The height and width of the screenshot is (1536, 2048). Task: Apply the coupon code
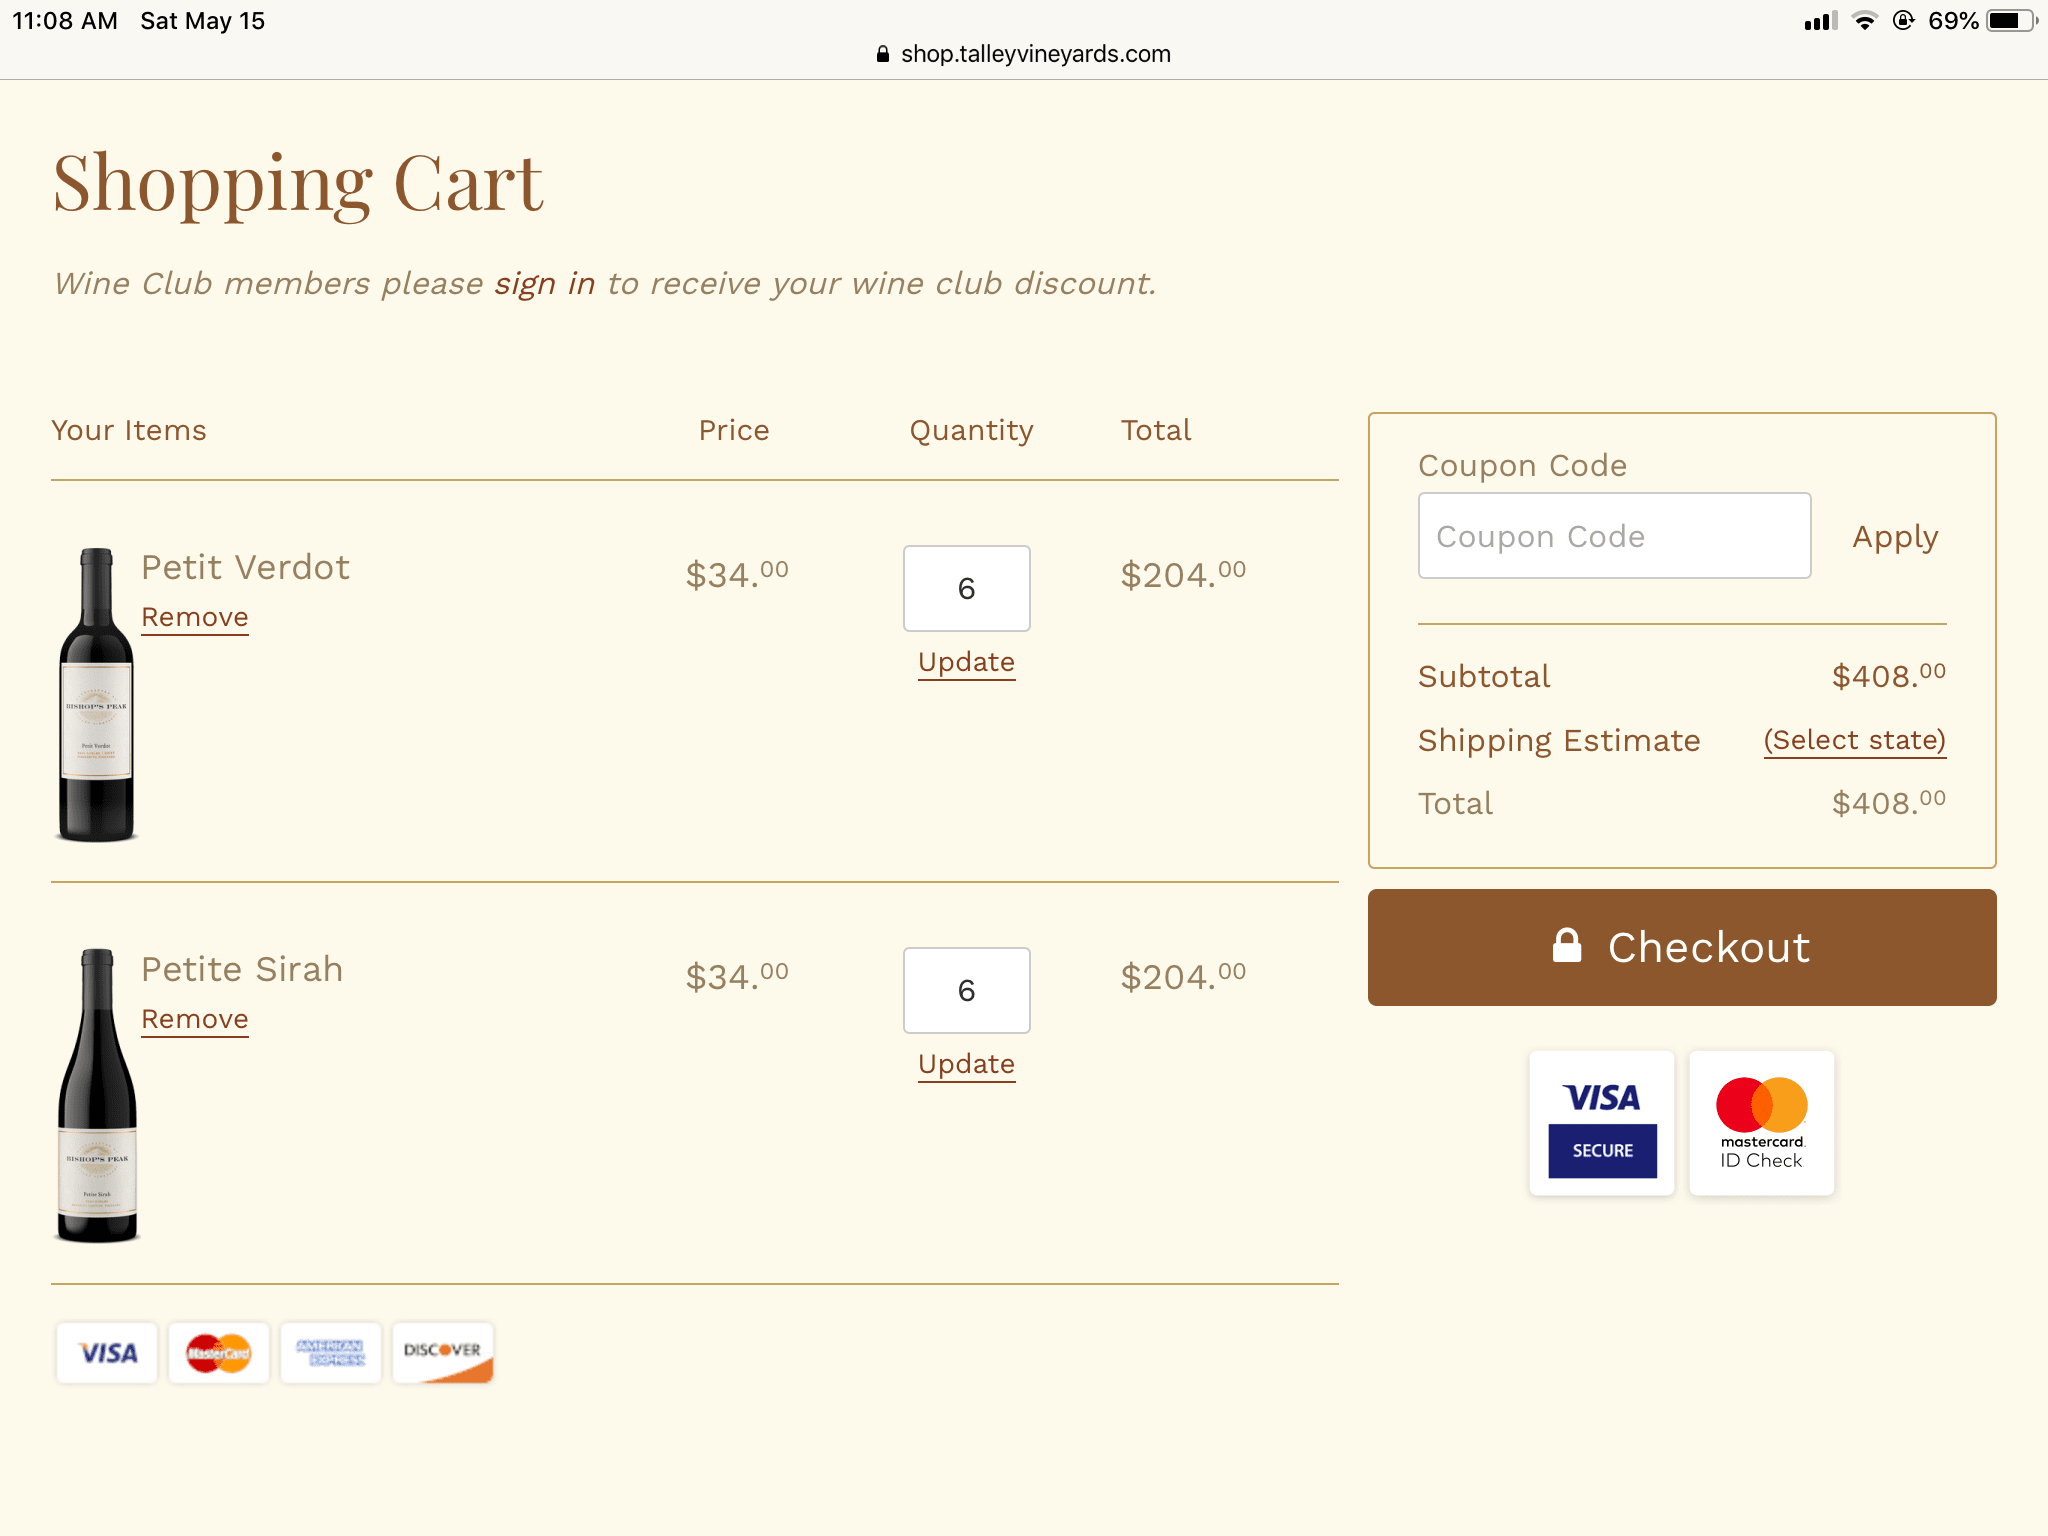1895,537
